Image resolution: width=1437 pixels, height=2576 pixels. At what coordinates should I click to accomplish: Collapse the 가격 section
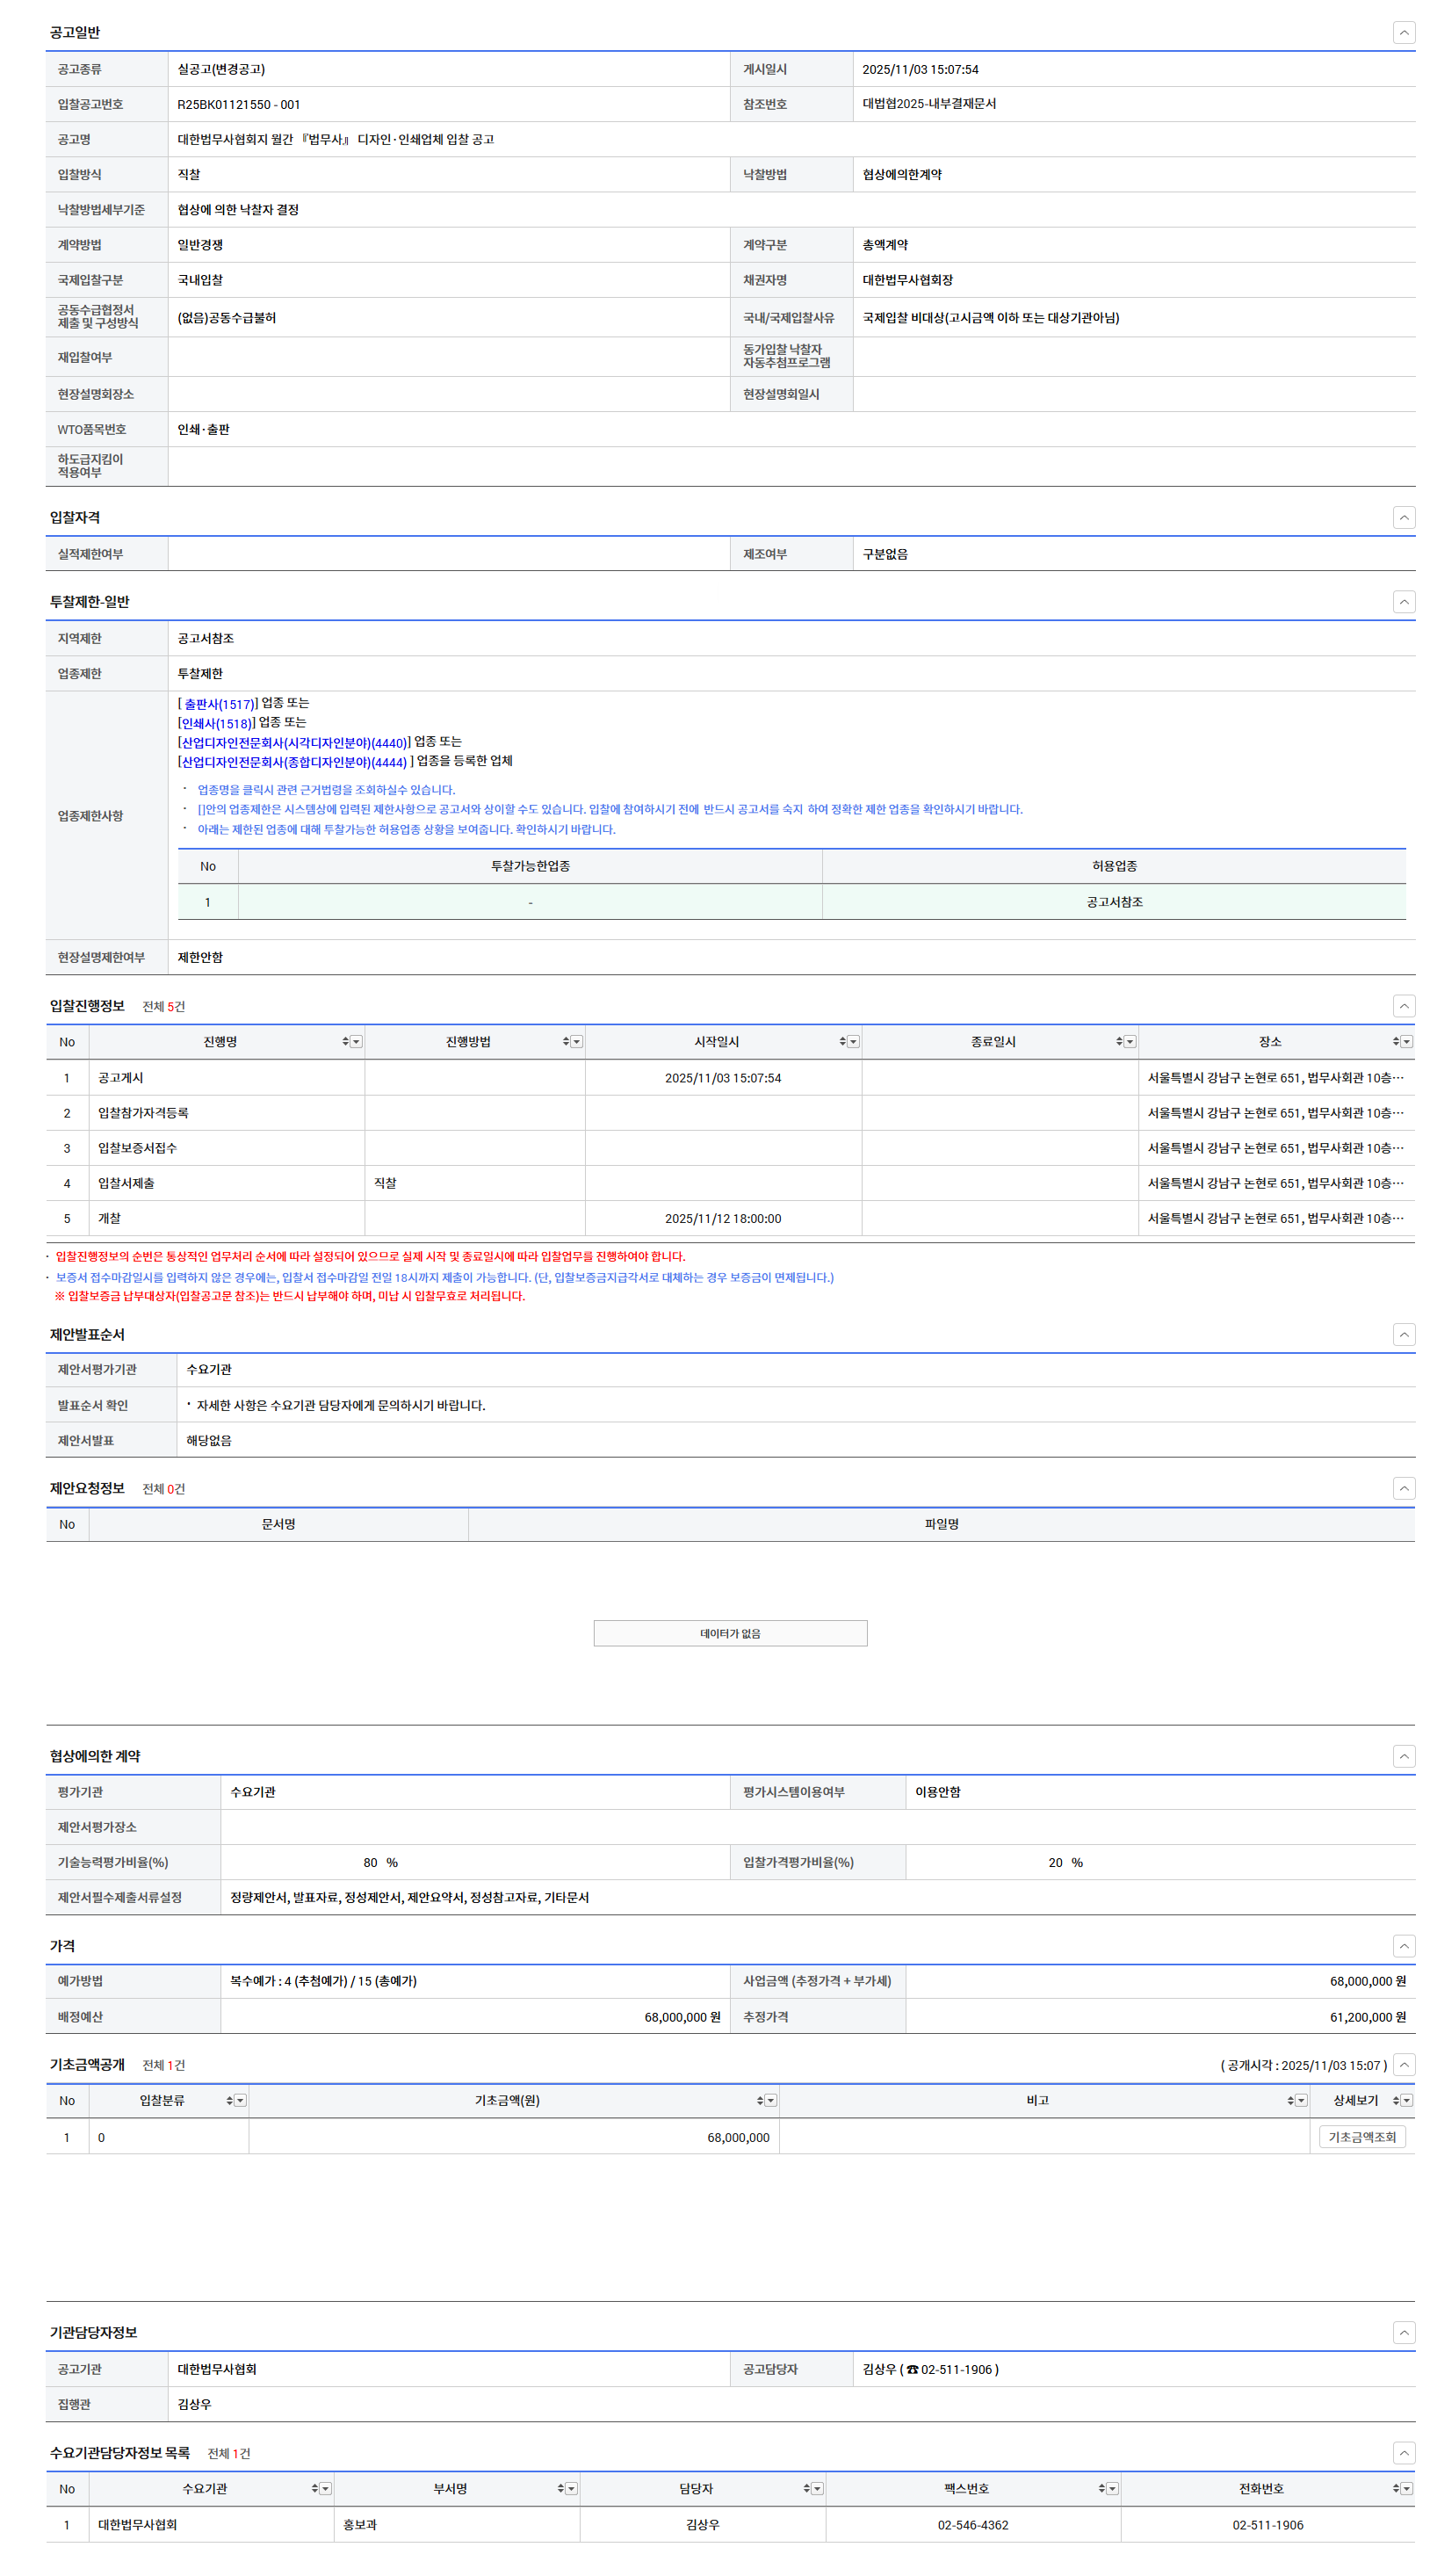(1403, 1945)
